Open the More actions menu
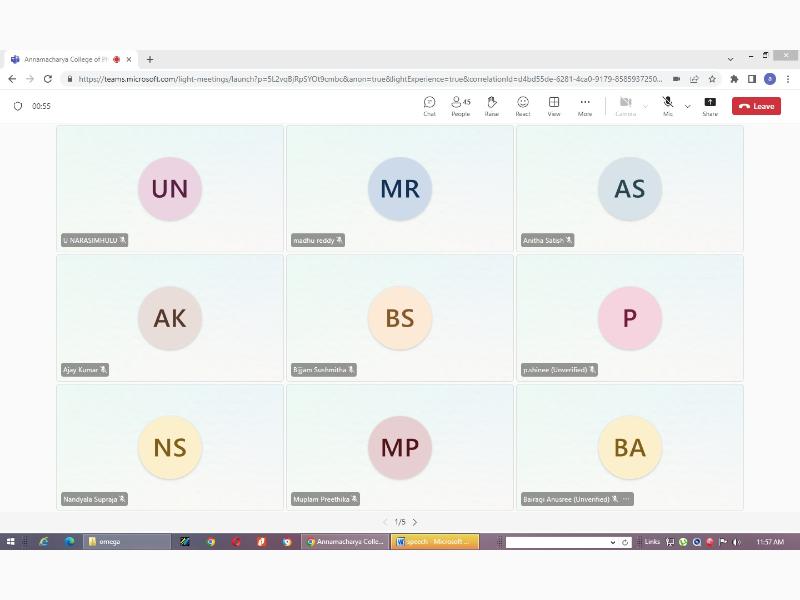Image resolution: width=800 pixels, height=600 pixels. (585, 105)
